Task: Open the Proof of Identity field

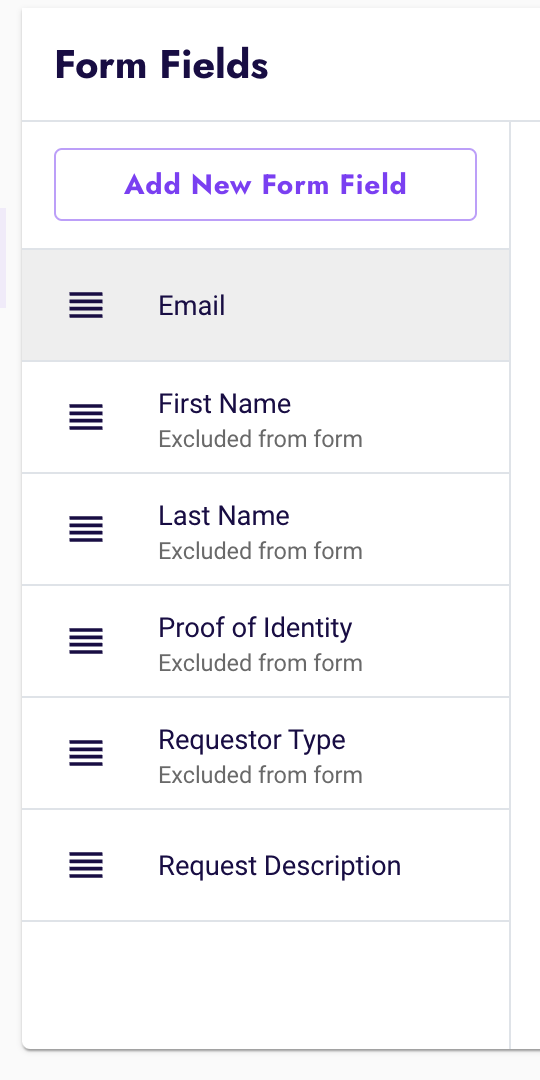Action: tap(266, 641)
